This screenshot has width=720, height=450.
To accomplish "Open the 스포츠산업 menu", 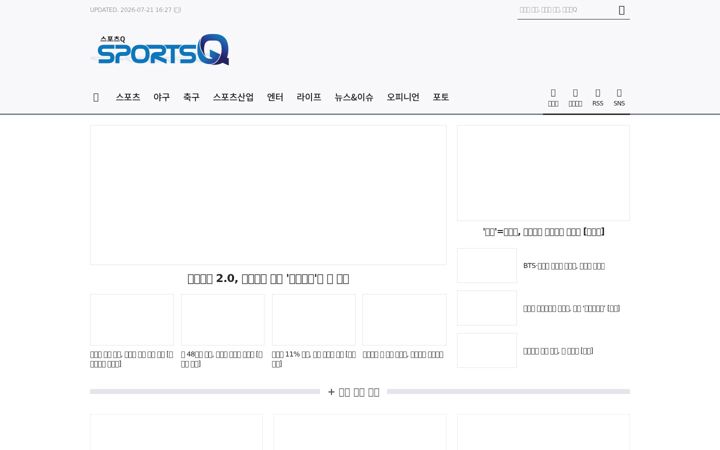I will (x=233, y=97).
